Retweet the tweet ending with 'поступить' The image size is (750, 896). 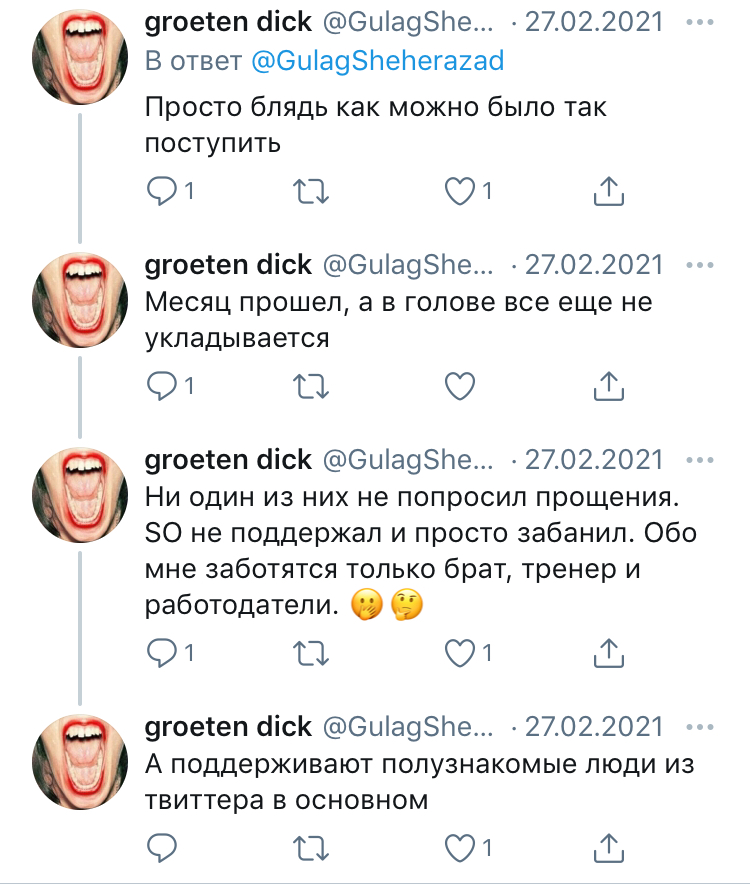point(314,190)
